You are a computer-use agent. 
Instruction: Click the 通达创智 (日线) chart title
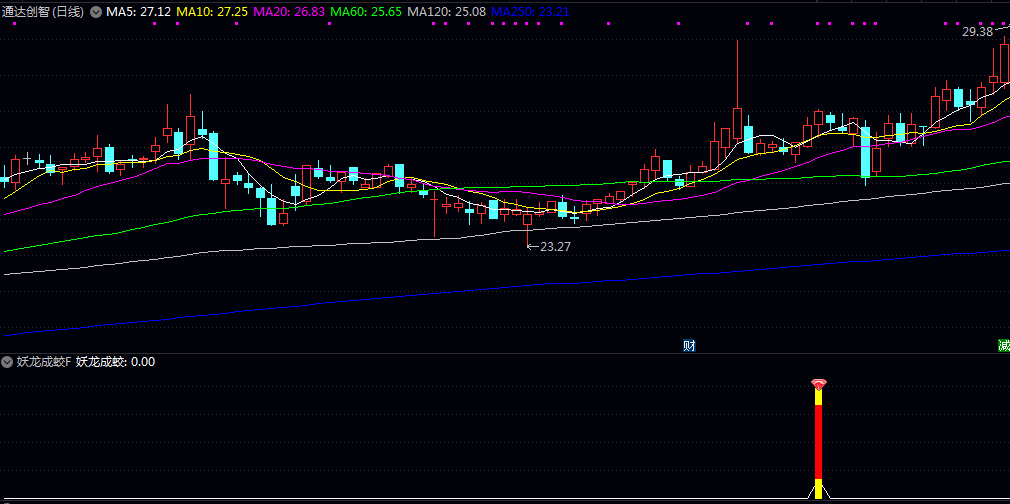point(43,12)
